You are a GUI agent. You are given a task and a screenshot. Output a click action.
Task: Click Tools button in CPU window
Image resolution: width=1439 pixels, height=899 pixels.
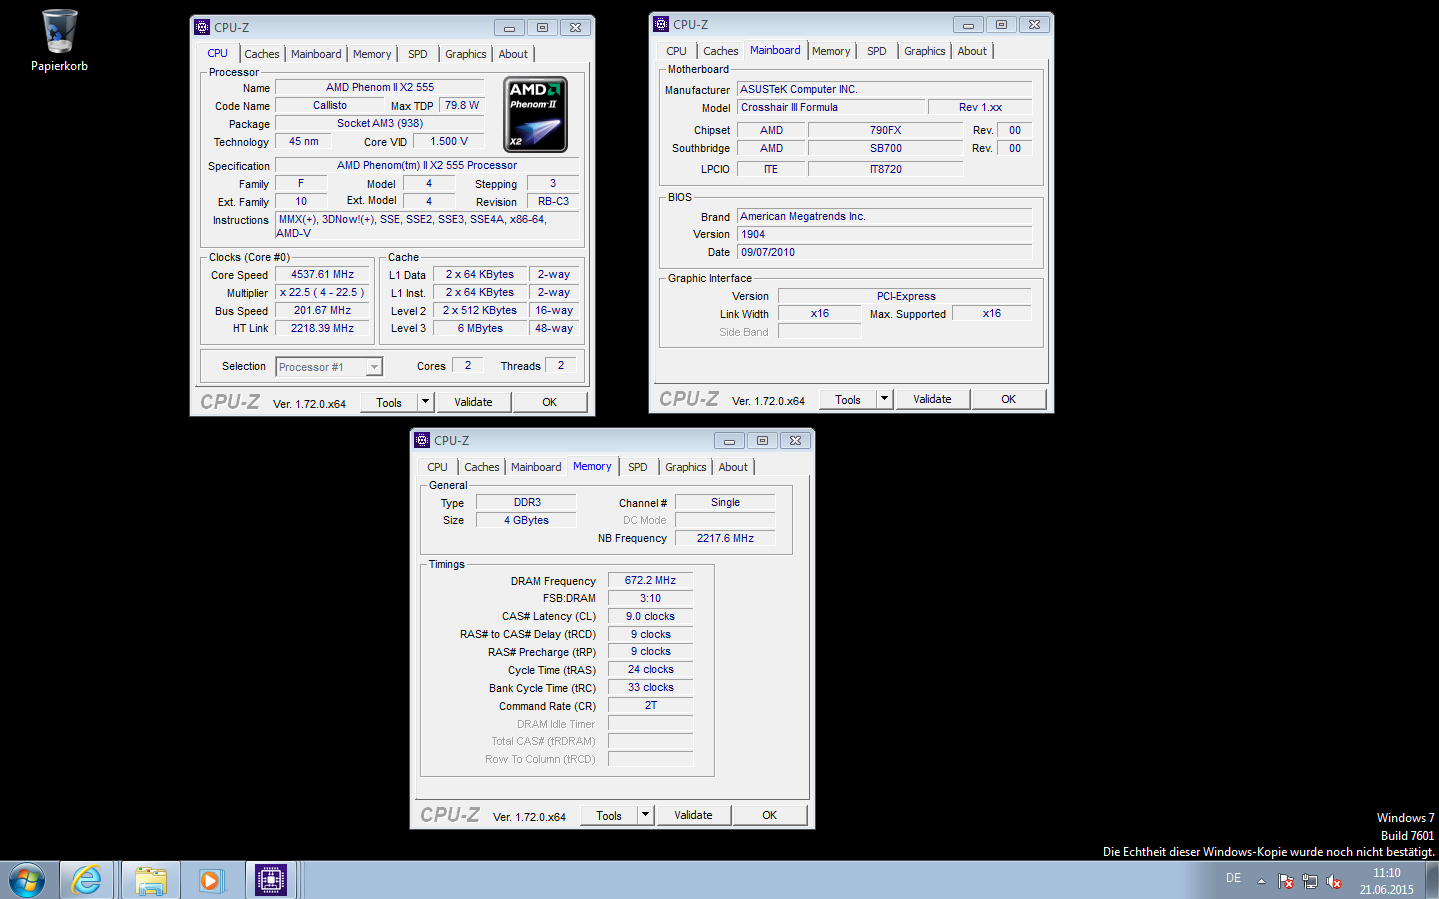pos(389,402)
